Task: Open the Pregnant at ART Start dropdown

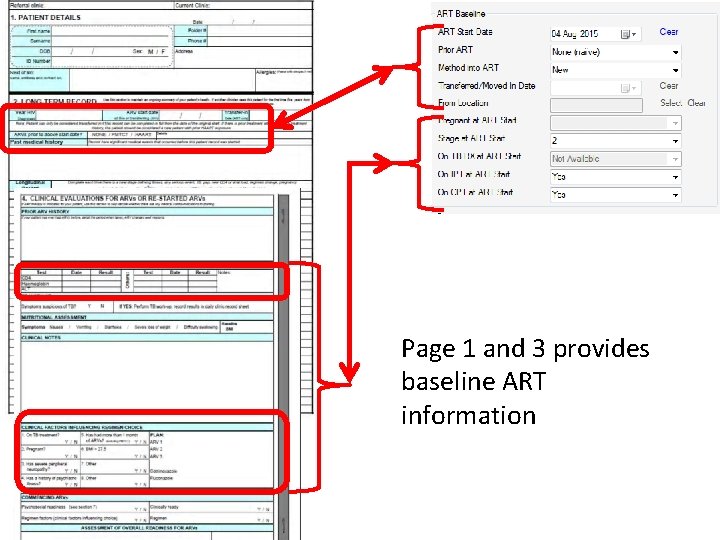Action: tap(615, 123)
